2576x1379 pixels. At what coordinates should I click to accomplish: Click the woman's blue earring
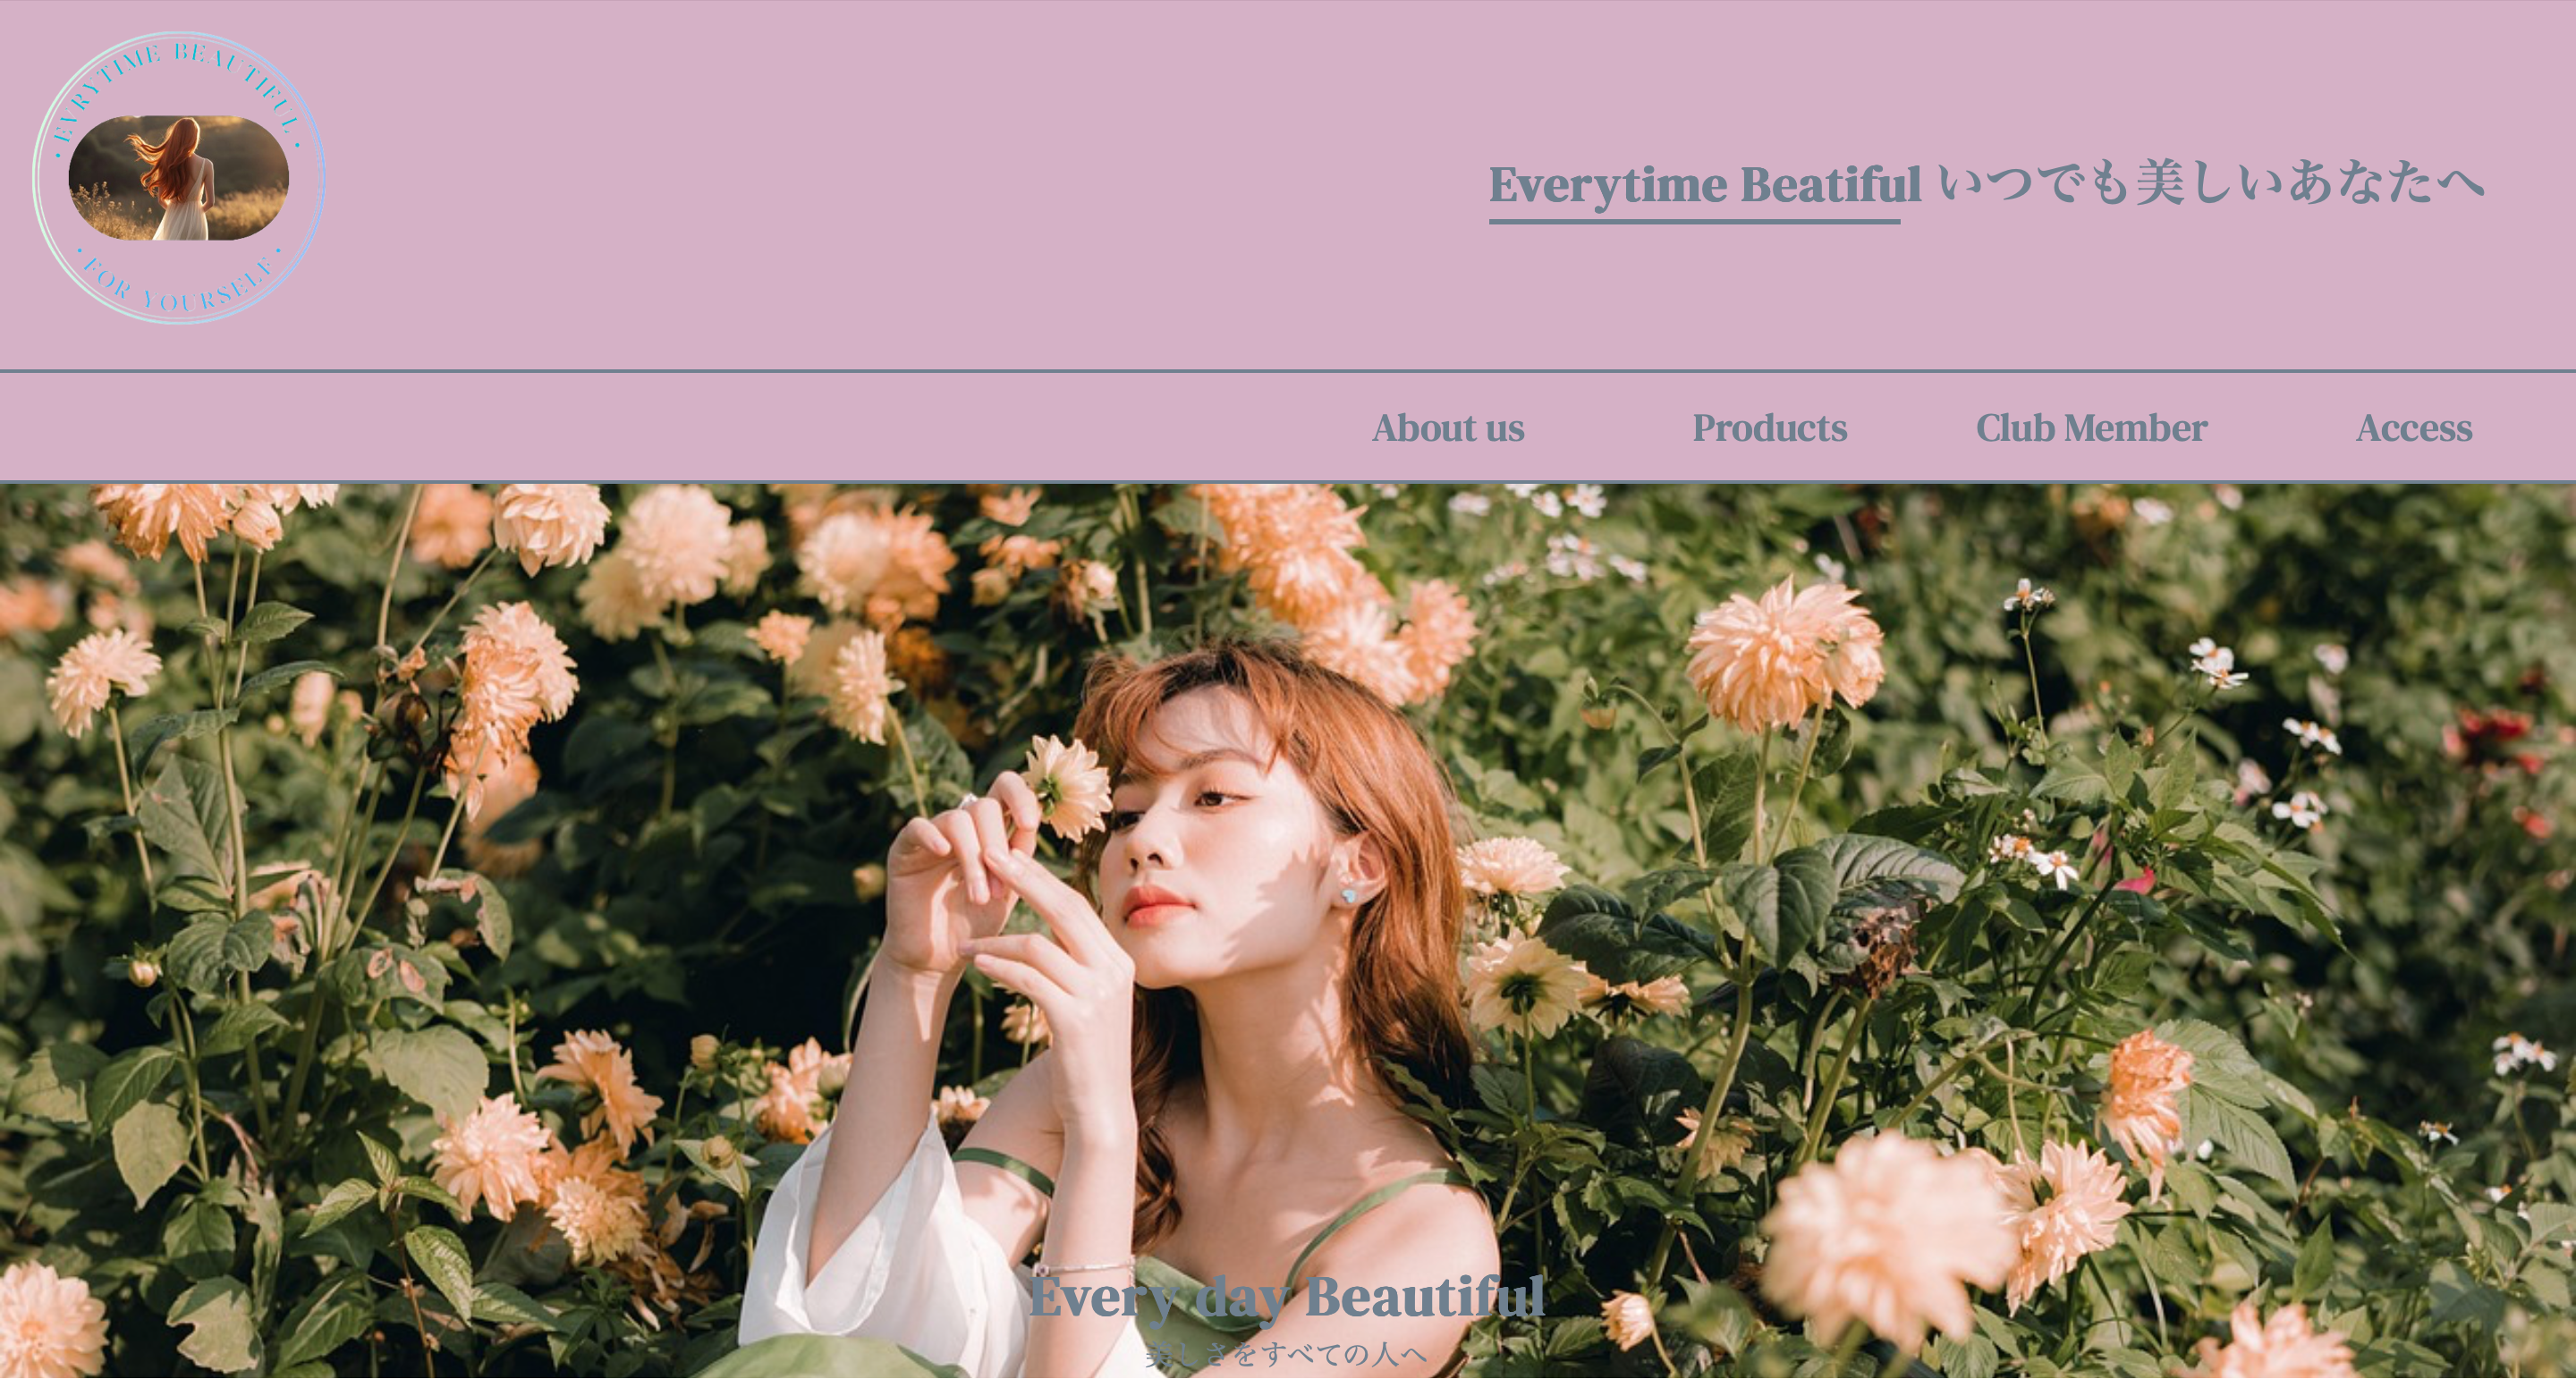click(x=1349, y=894)
